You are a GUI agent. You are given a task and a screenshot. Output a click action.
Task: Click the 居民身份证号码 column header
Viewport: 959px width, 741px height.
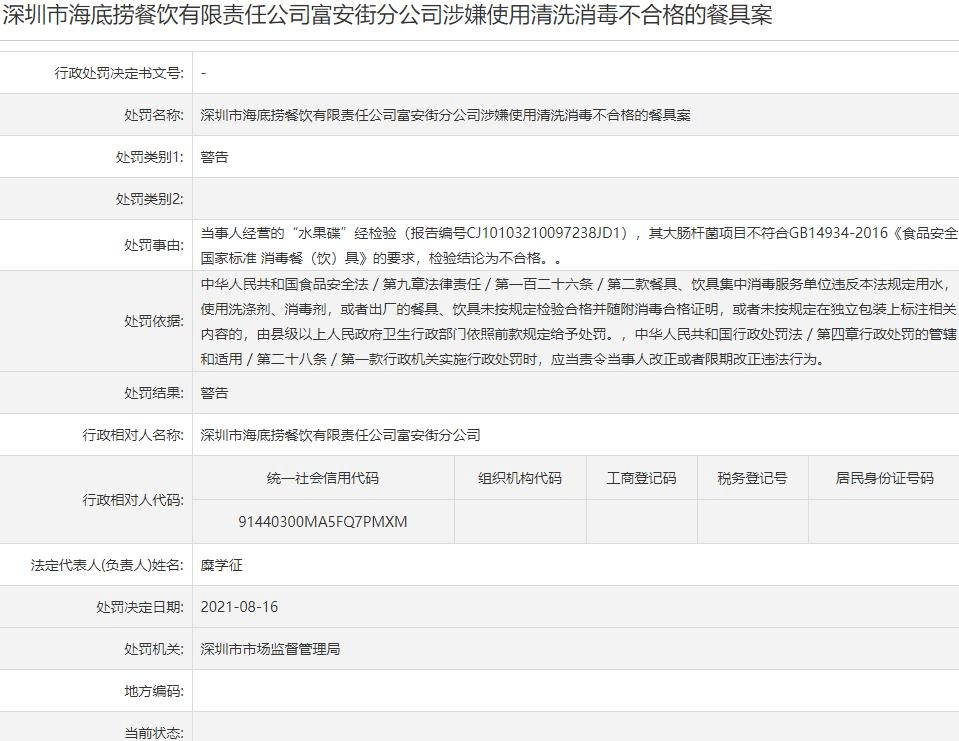pyautogui.click(x=884, y=478)
